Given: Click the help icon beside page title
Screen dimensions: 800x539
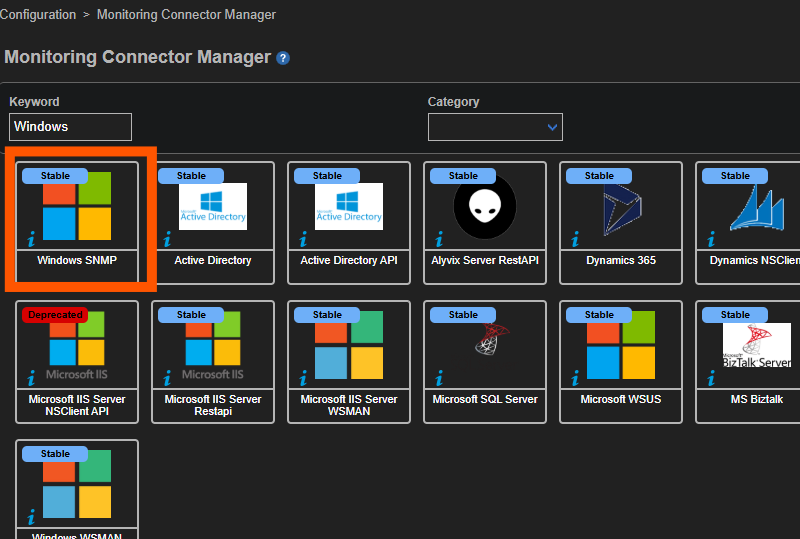Looking at the screenshot, I should [x=283, y=58].
